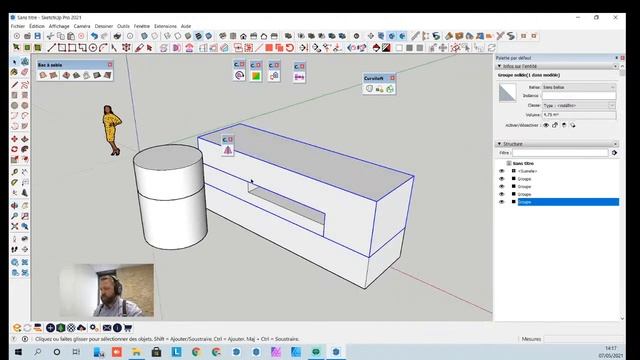Click the Drape tool in Bac à sable
This screenshot has height=360, width=640.
tap(87, 75)
